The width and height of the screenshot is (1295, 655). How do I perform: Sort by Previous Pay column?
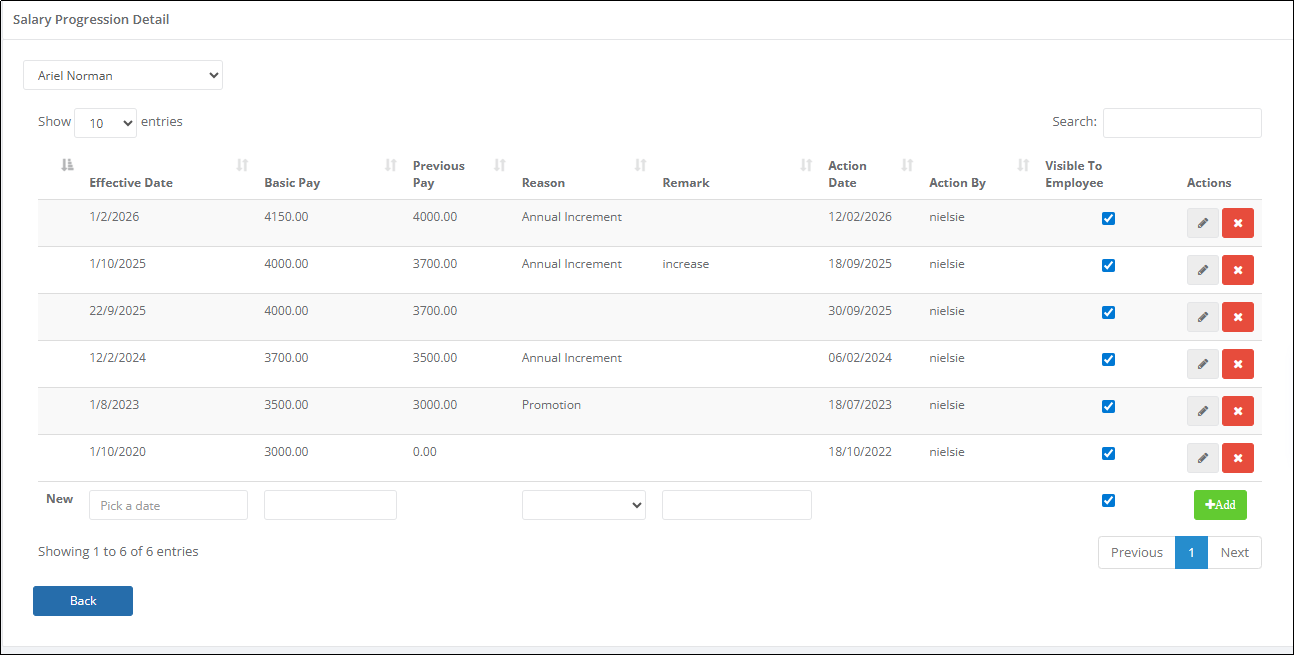pyautogui.click(x=459, y=174)
